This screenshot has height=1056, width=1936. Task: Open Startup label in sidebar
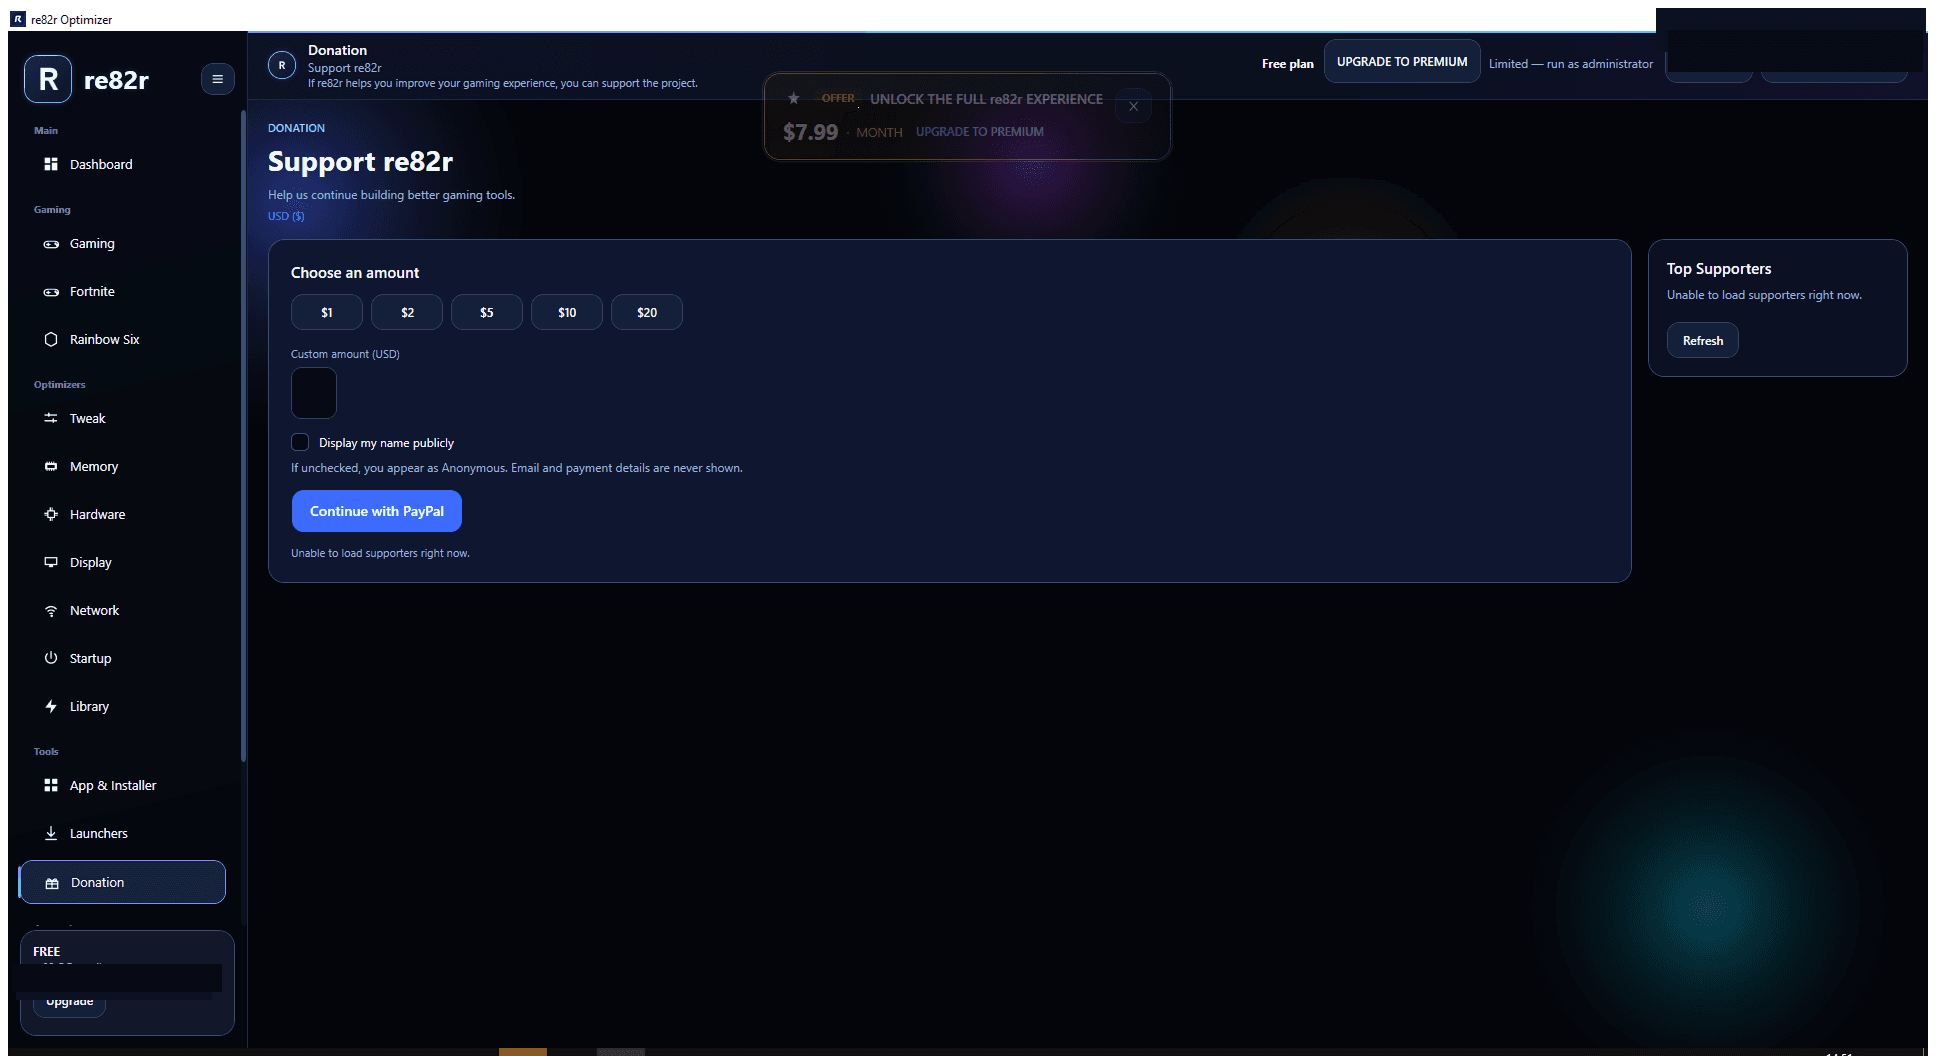91,658
